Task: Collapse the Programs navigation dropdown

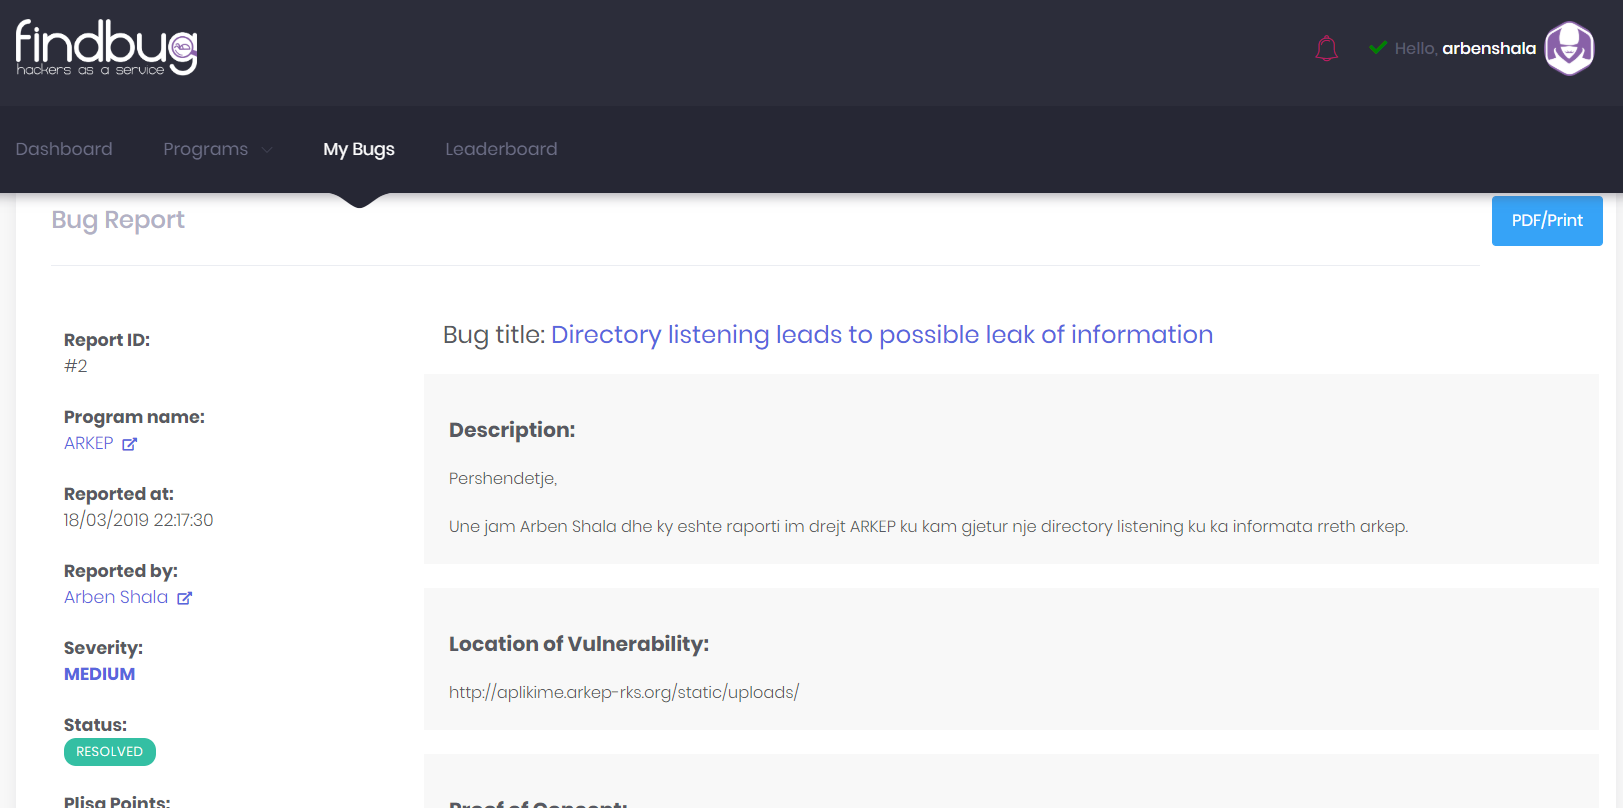Action: (x=216, y=148)
